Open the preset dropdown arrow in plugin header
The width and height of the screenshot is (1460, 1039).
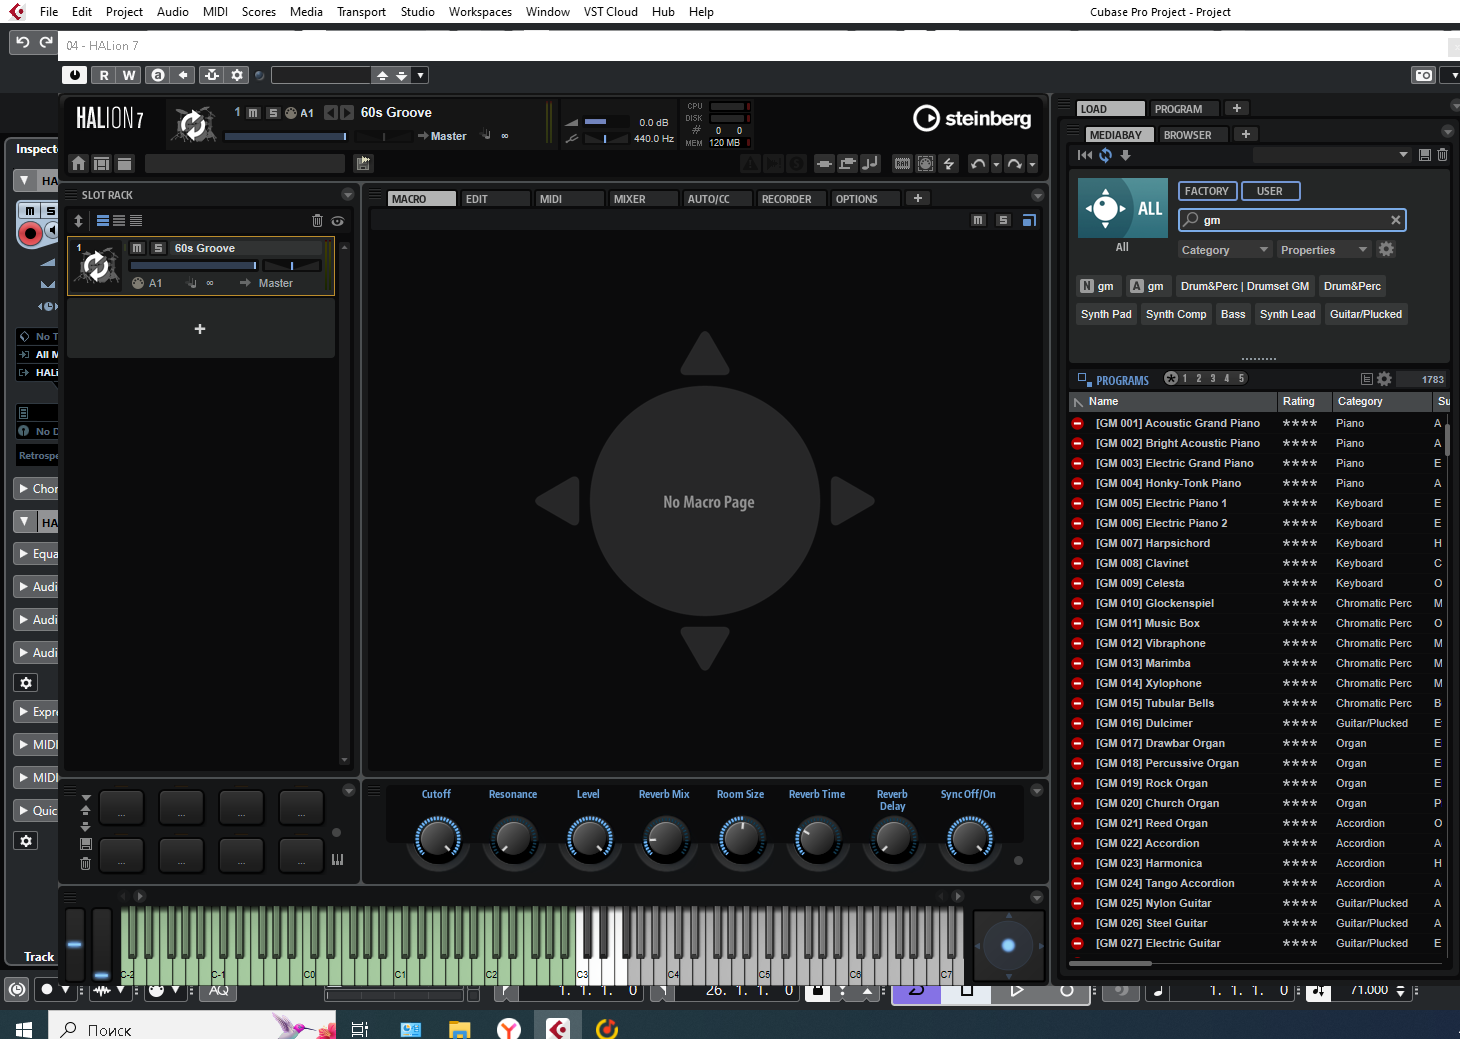(421, 75)
